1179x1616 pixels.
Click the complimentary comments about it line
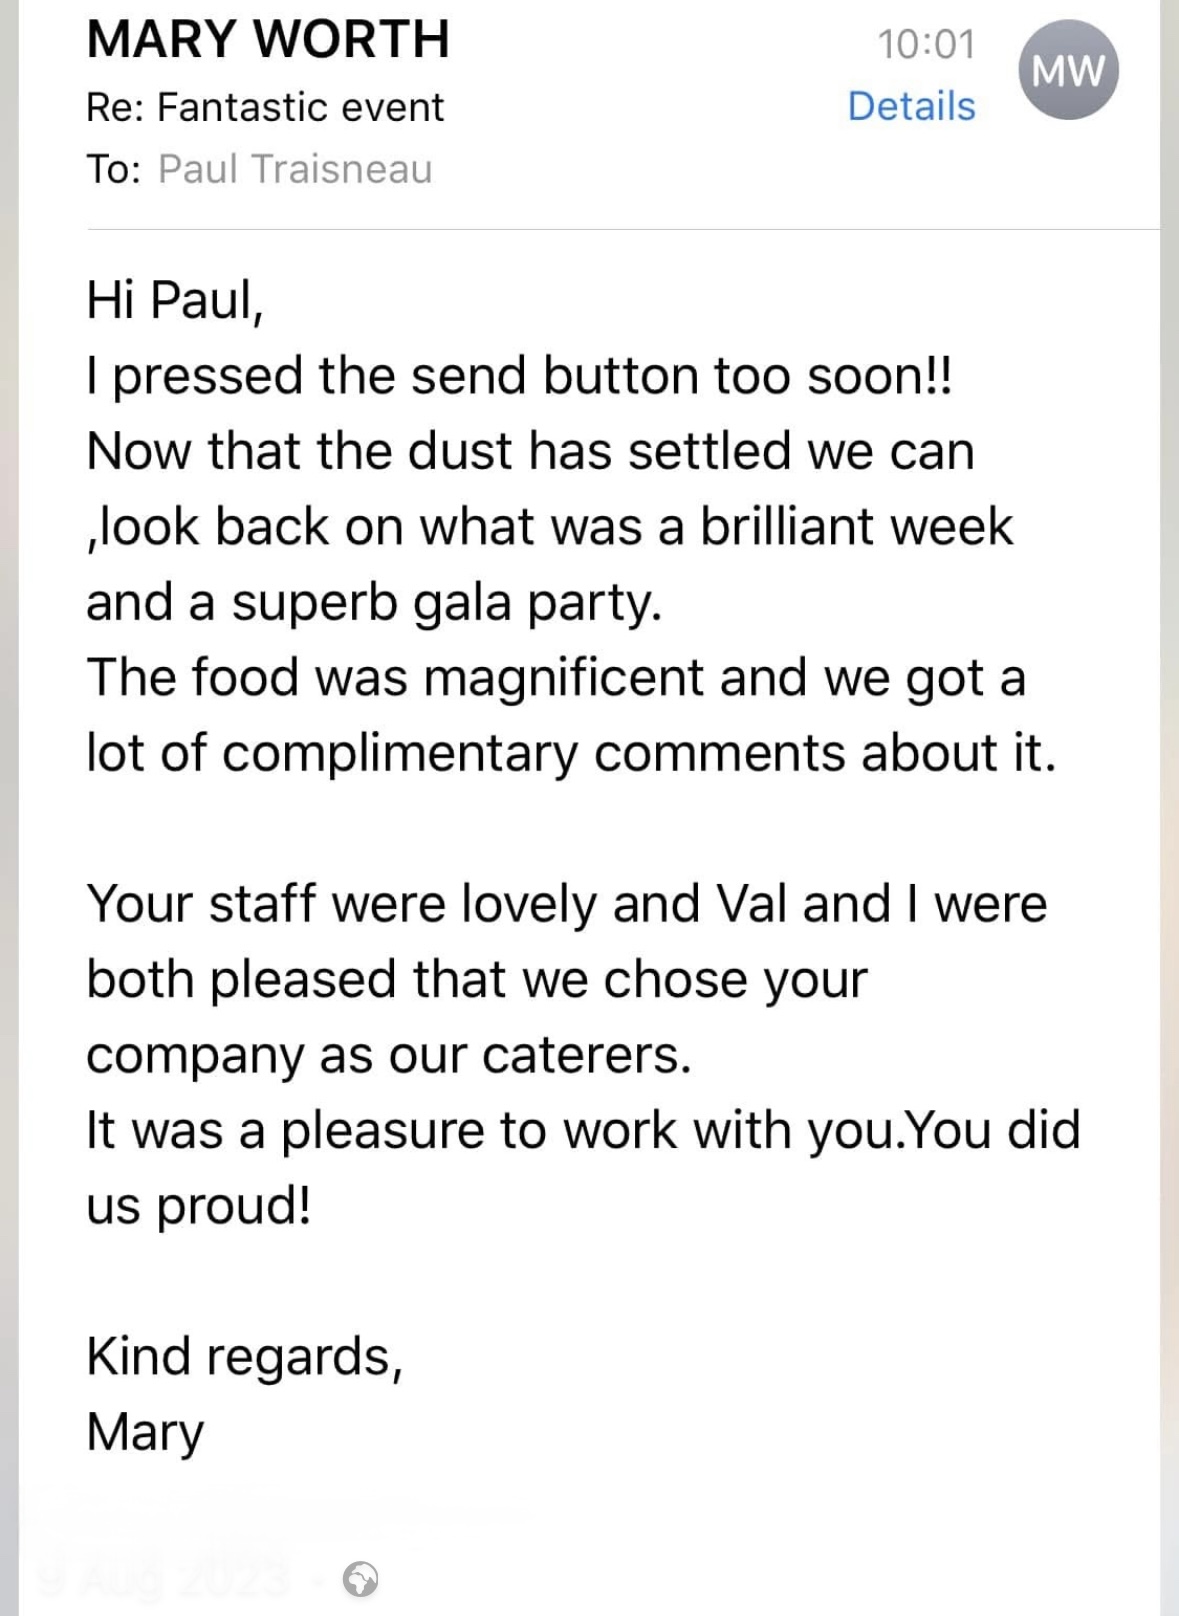point(571,753)
